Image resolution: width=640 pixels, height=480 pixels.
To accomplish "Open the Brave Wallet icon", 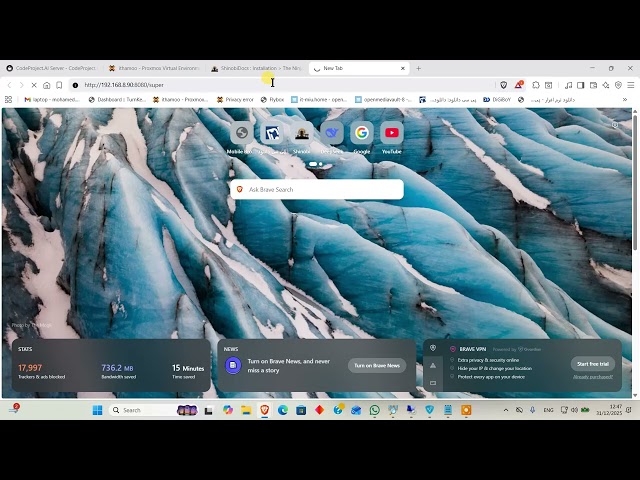I will point(593,85).
